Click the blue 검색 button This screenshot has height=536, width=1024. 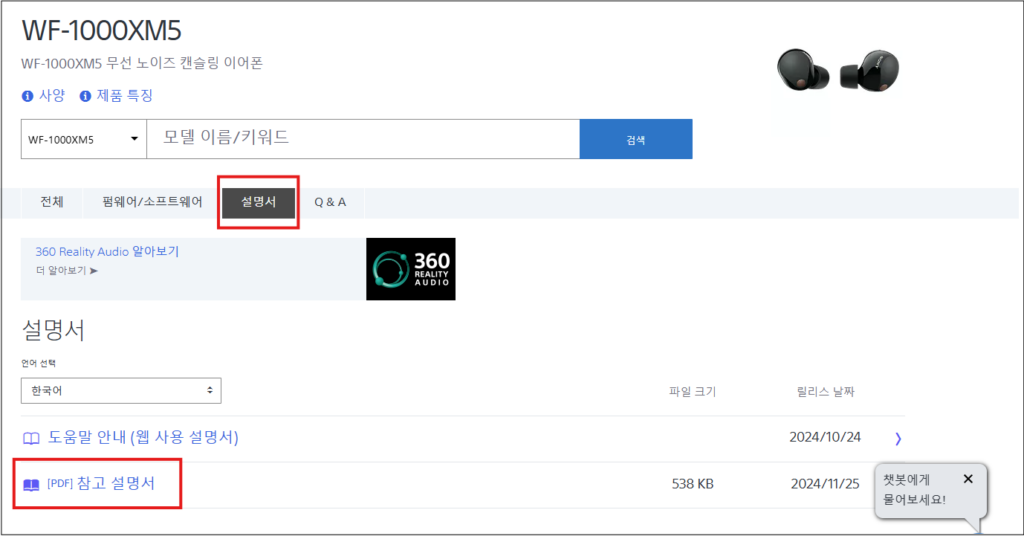coord(636,139)
